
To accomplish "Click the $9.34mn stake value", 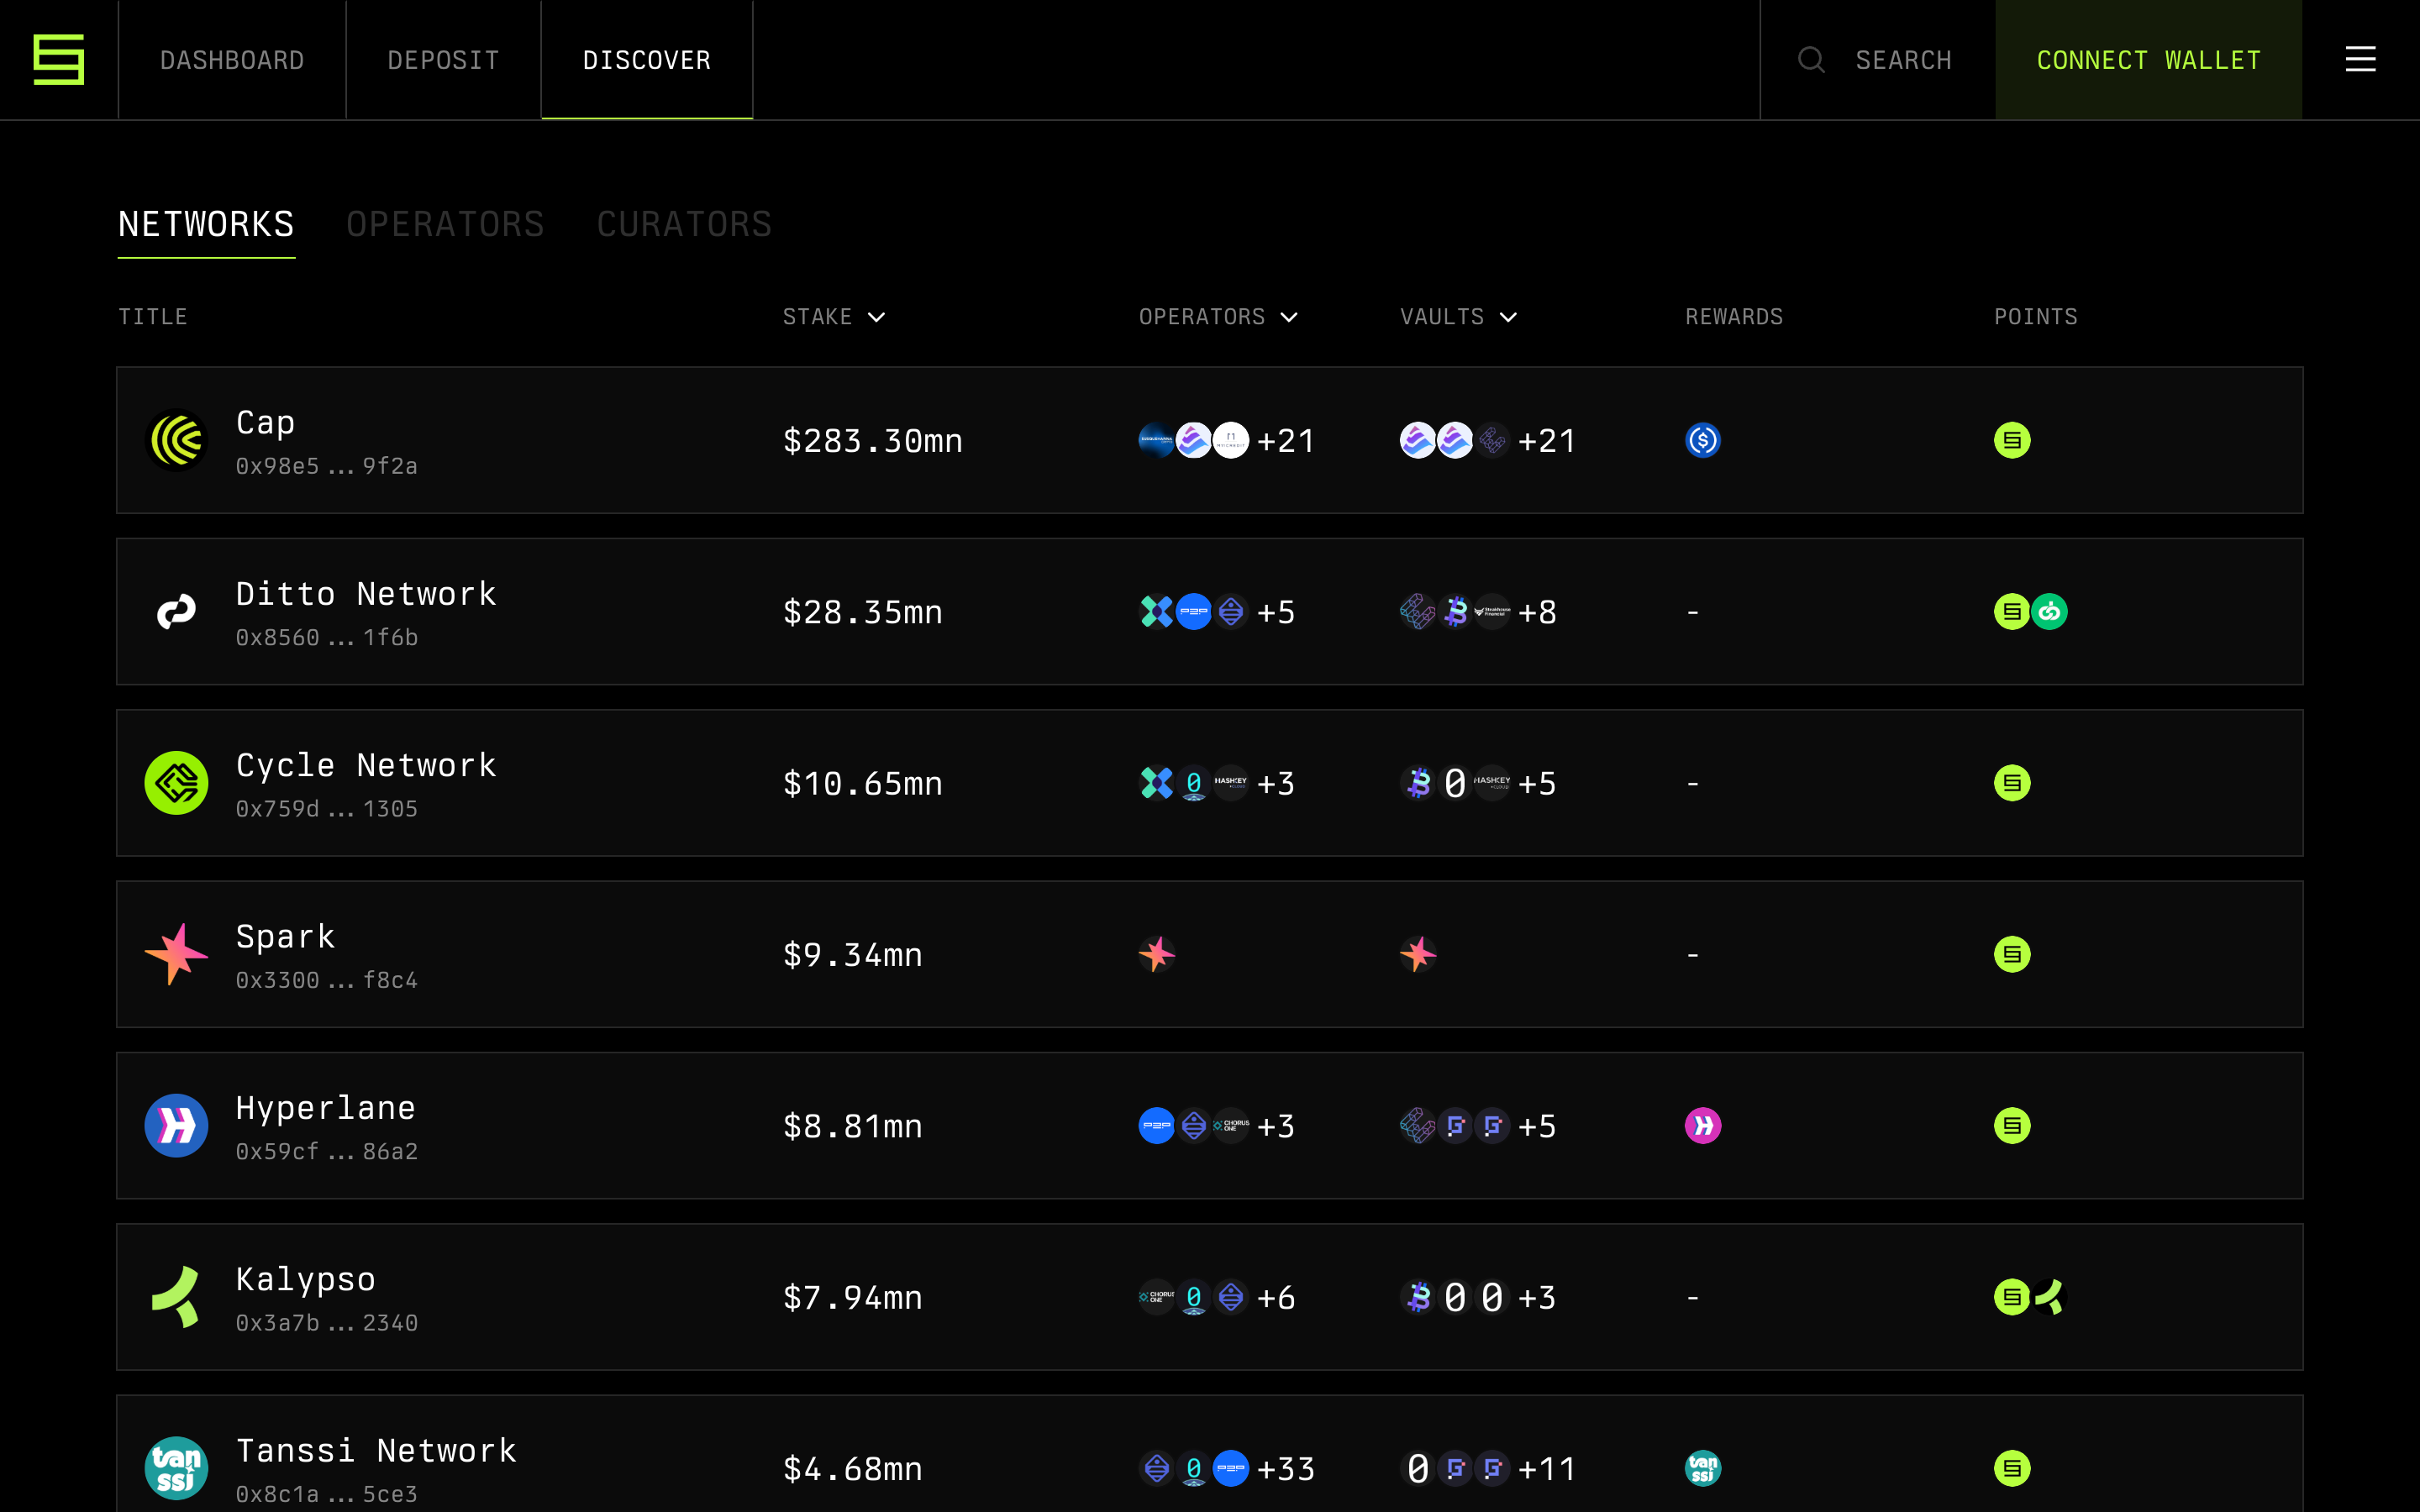I will (x=852, y=954).
